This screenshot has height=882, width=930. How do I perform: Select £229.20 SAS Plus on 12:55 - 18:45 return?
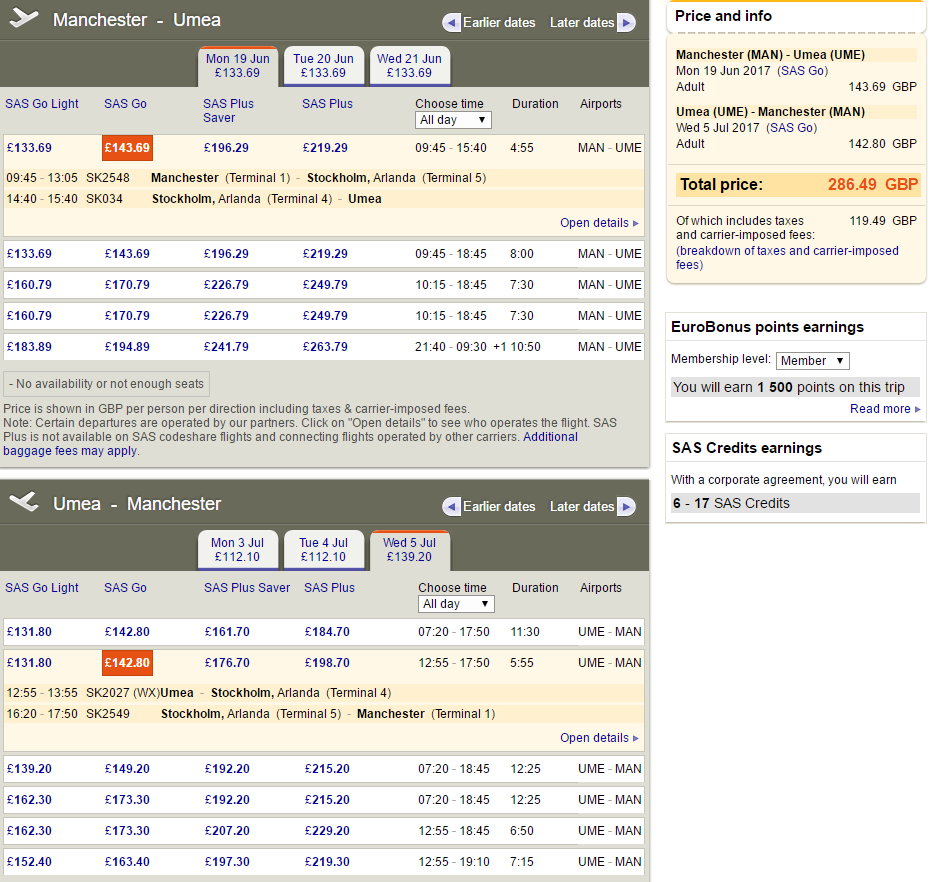[327, 831]
